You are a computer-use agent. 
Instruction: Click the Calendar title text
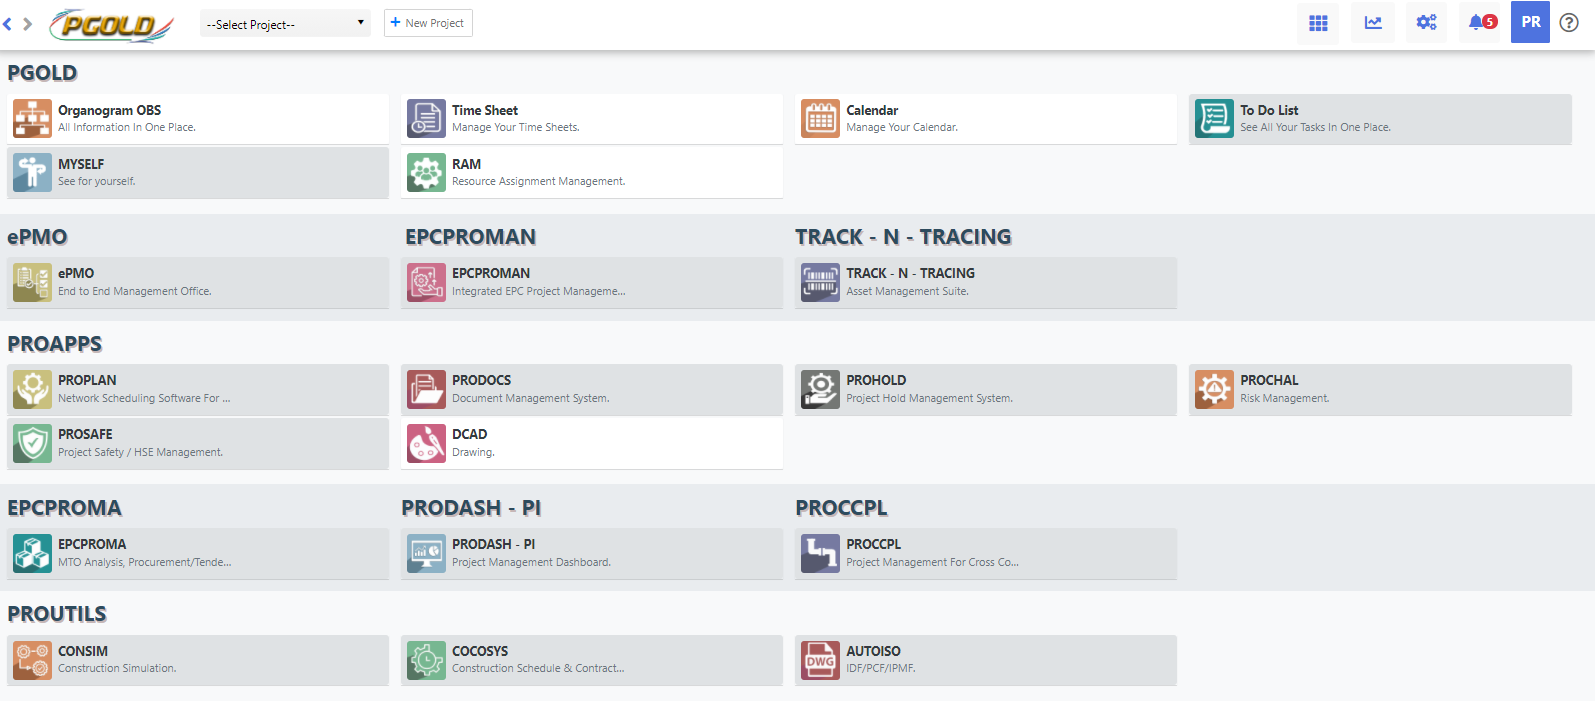[872, 110]
